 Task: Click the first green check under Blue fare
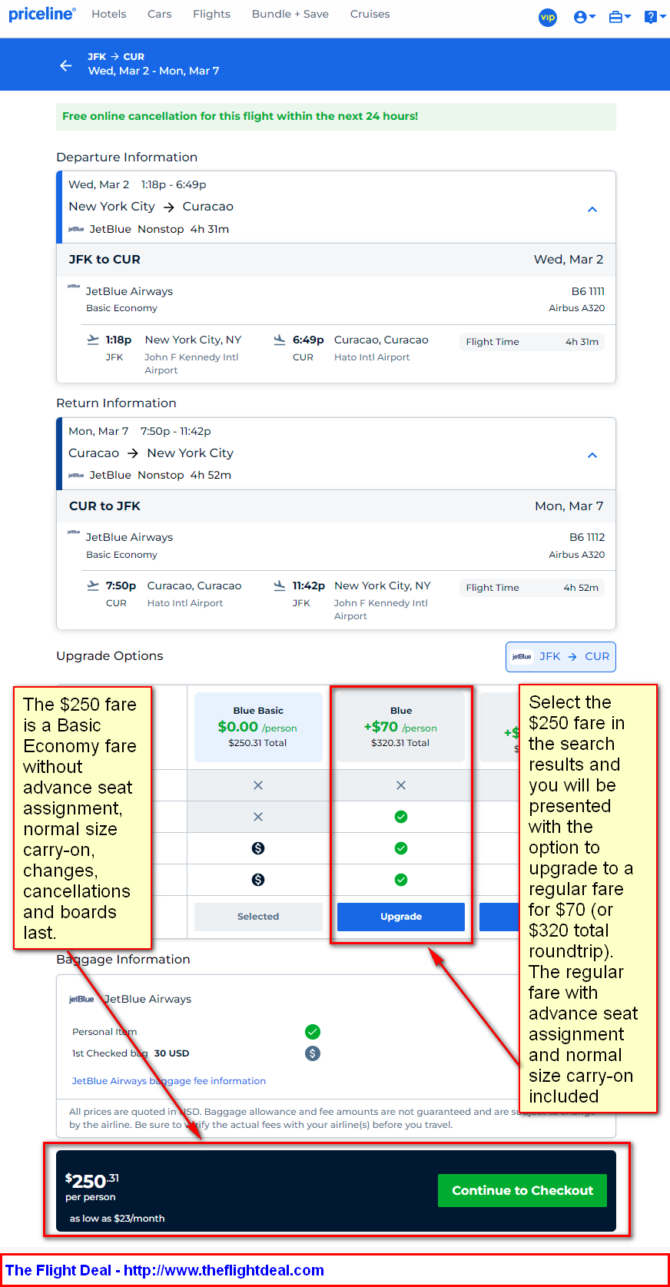[401, 817]
